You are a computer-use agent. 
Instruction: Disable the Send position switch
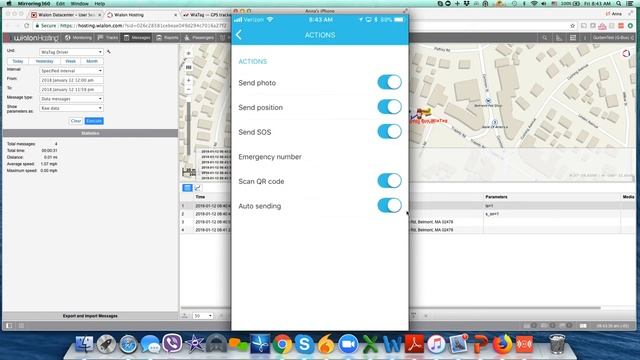[x=389, y=107]
